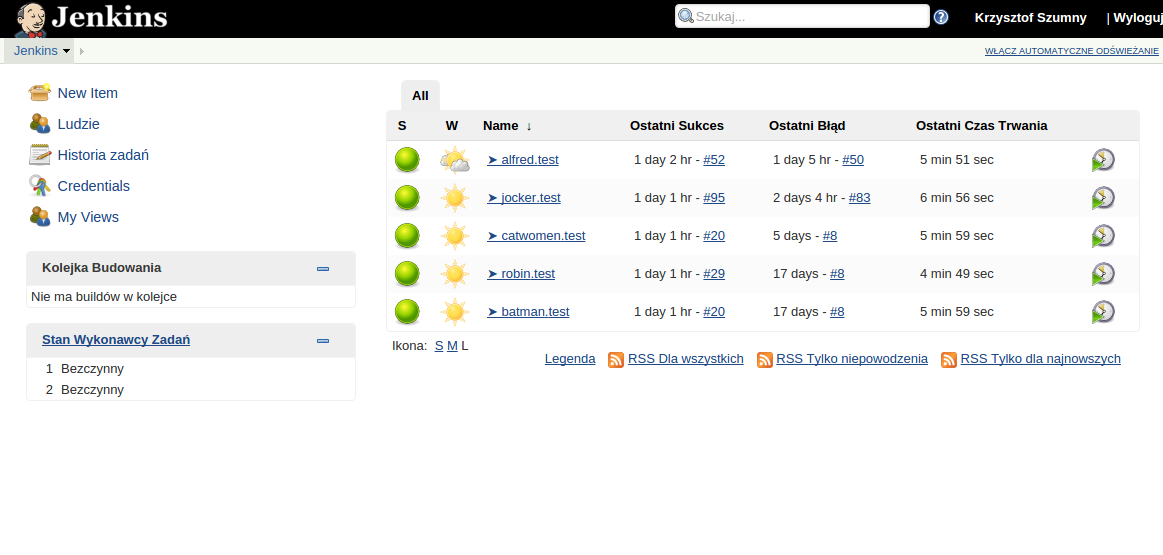Click the Jenkins butler logo icon

(30, 19)
